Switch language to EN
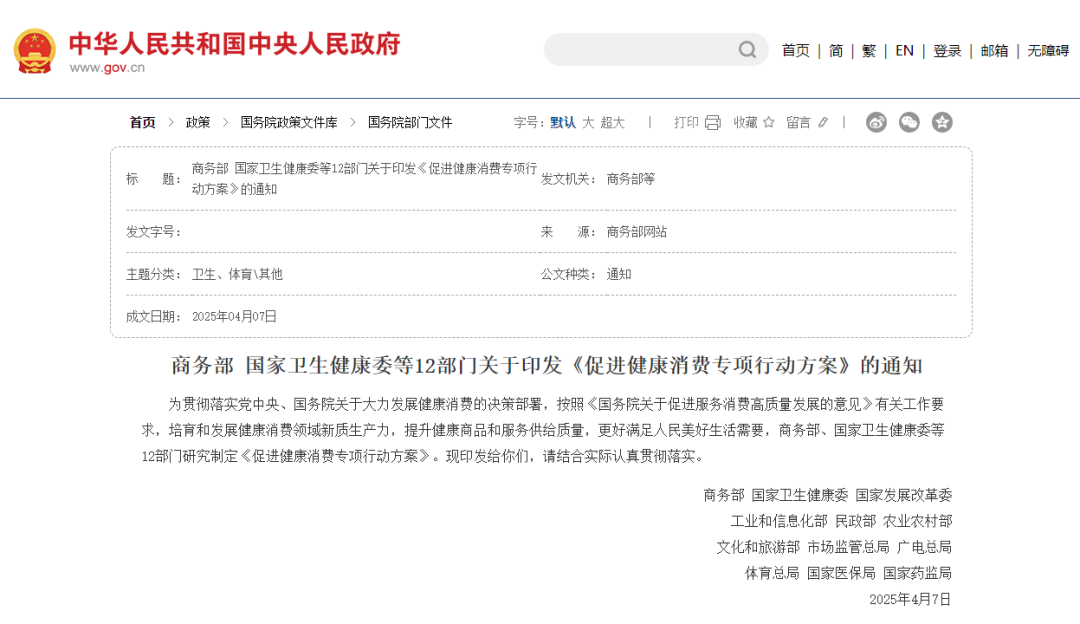This screenshot has height=624, width=1080. pos(904,51)
